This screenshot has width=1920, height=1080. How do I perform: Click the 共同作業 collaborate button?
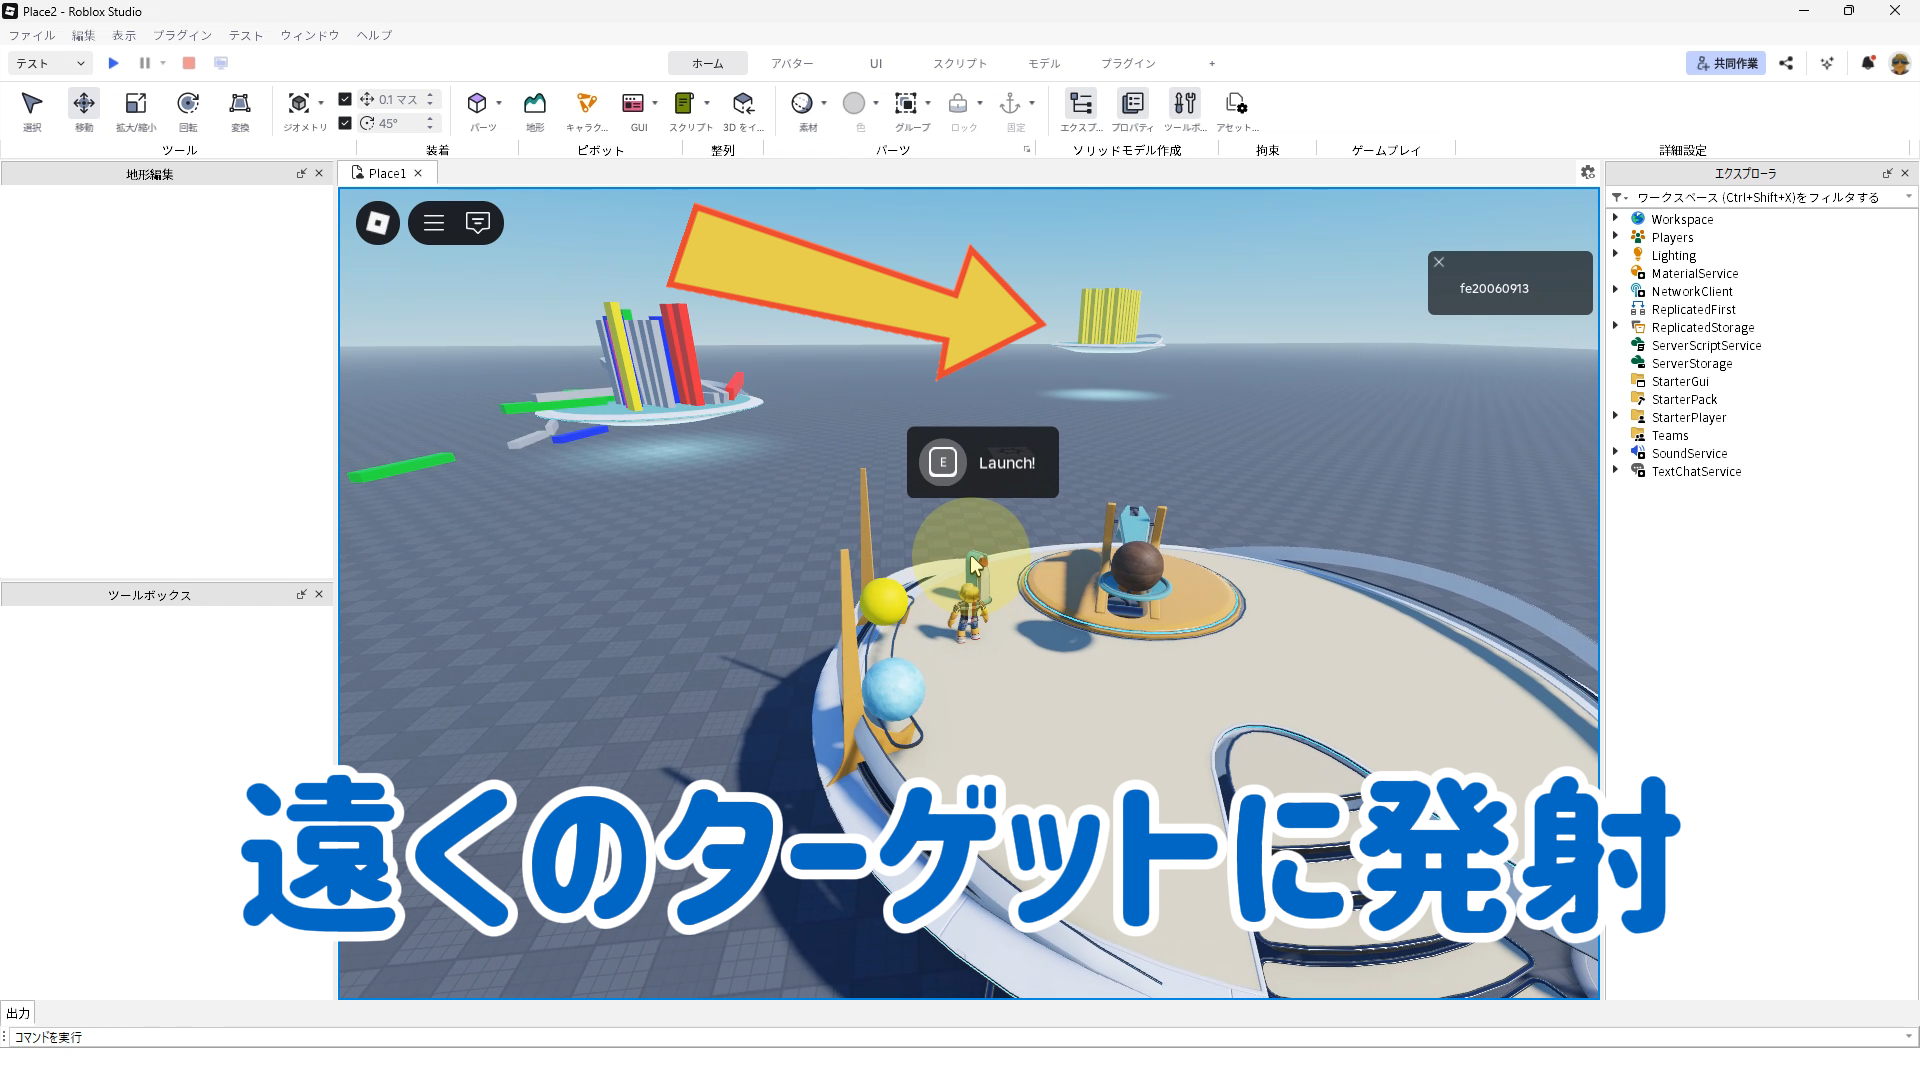(1726, 63)
